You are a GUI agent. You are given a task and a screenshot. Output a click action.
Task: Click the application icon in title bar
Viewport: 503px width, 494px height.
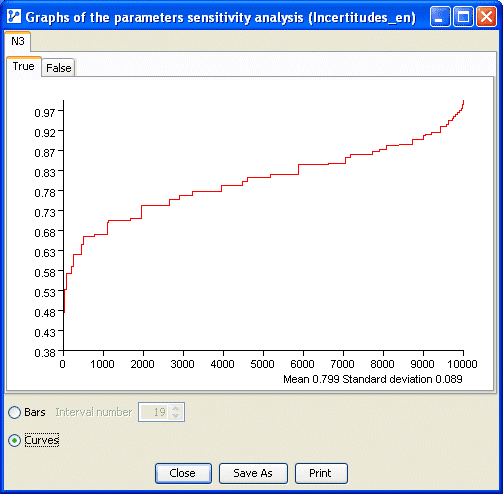tap(14, 17)
